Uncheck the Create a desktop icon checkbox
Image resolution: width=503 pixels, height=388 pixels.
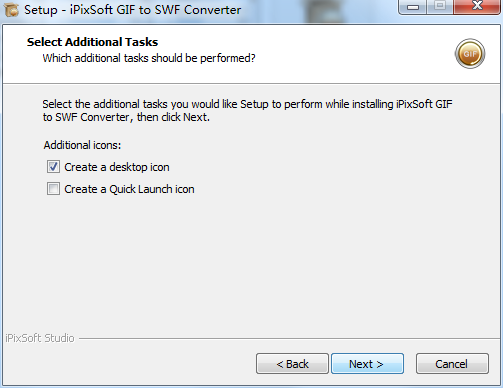pos(53,167)
